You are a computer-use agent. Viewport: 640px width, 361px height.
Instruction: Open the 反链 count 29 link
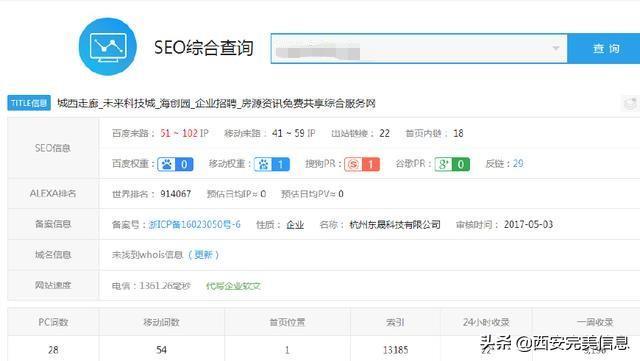tap(518, 164)
